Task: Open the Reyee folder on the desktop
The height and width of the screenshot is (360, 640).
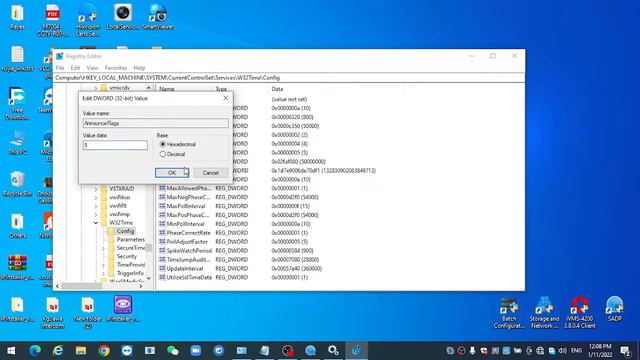Action: (x=18, y=17)
